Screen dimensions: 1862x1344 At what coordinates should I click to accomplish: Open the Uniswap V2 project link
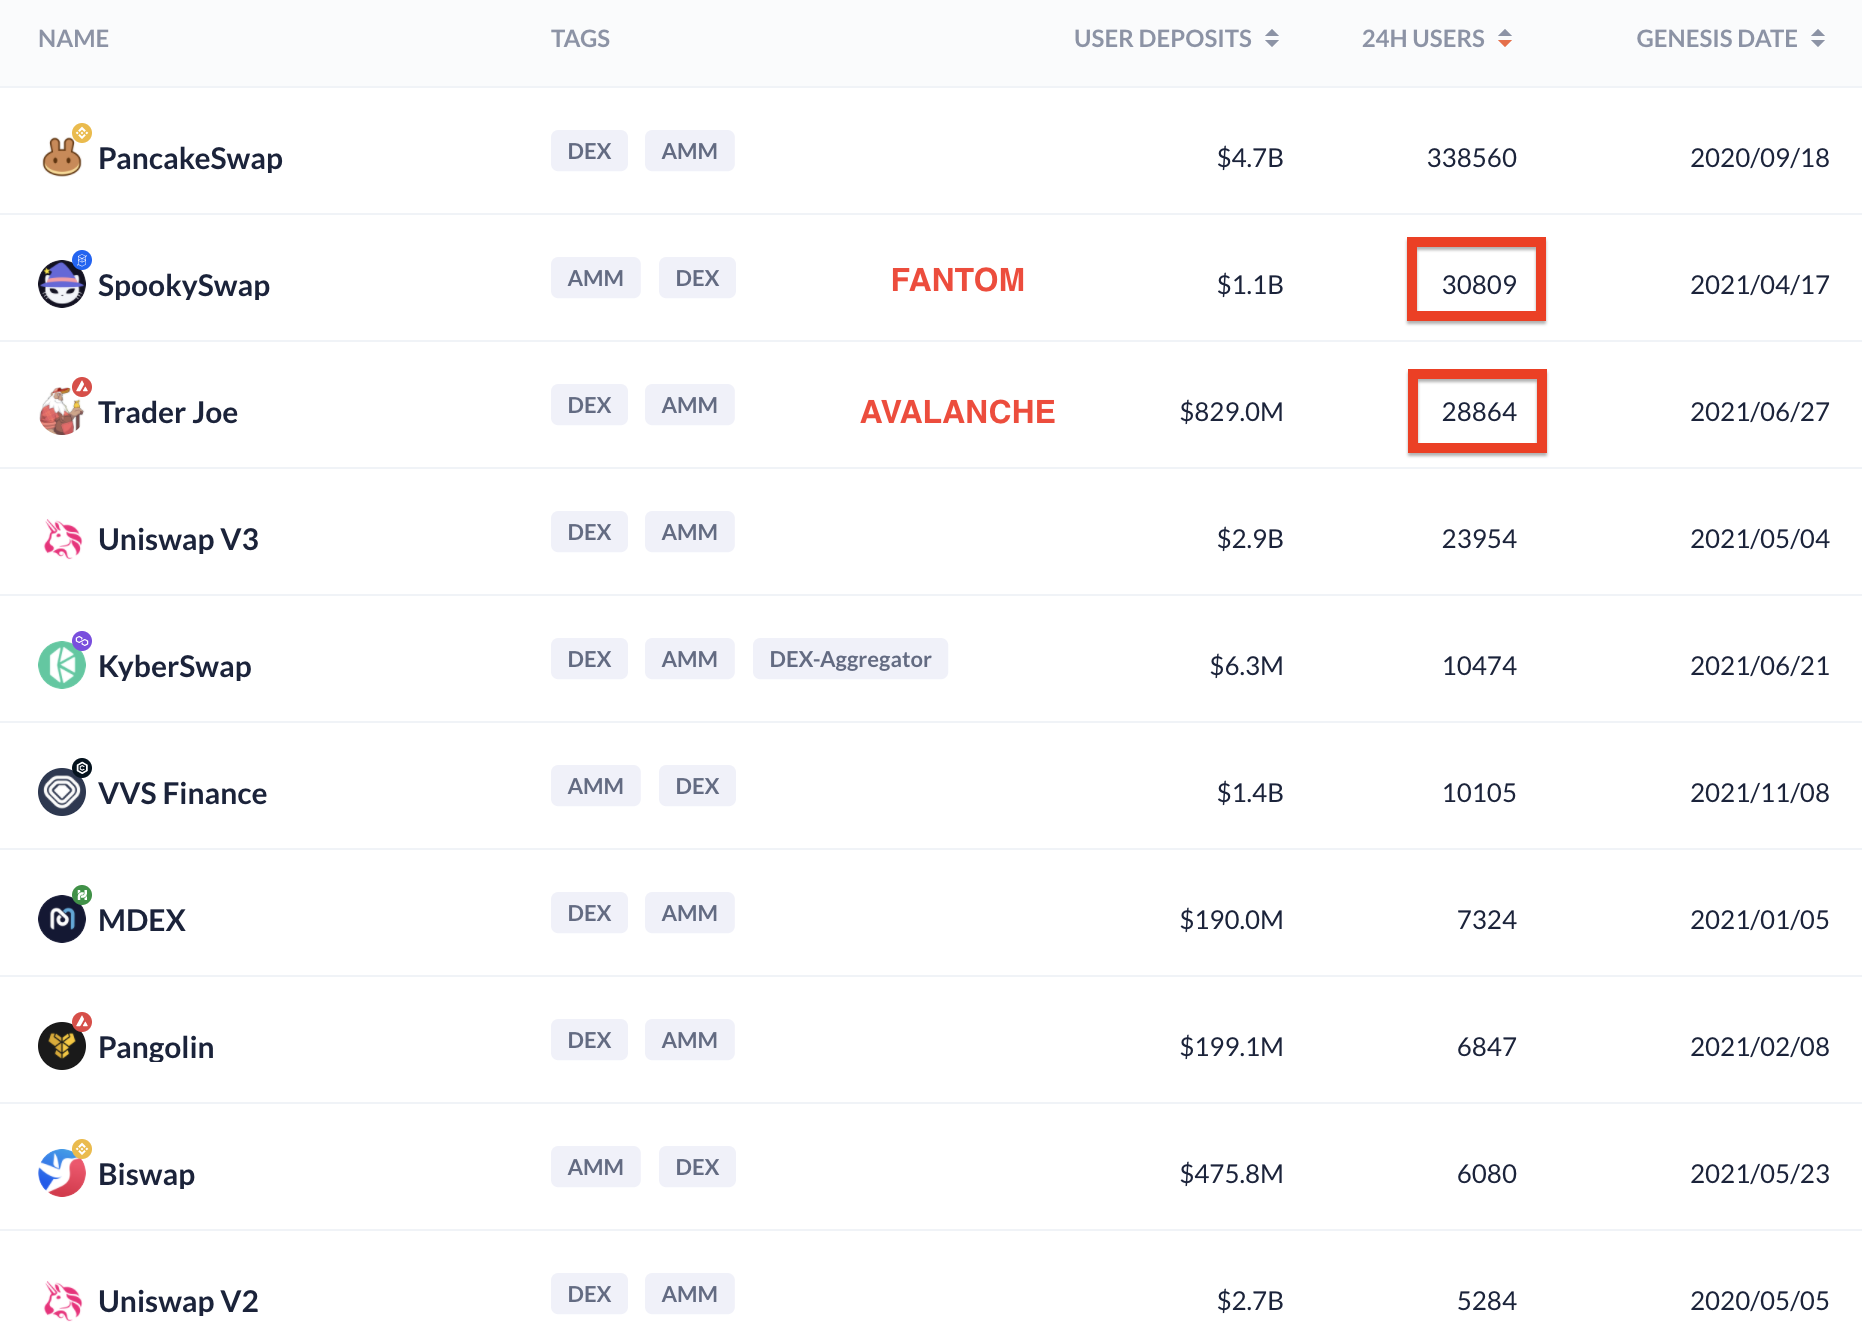coord(178,1301)
